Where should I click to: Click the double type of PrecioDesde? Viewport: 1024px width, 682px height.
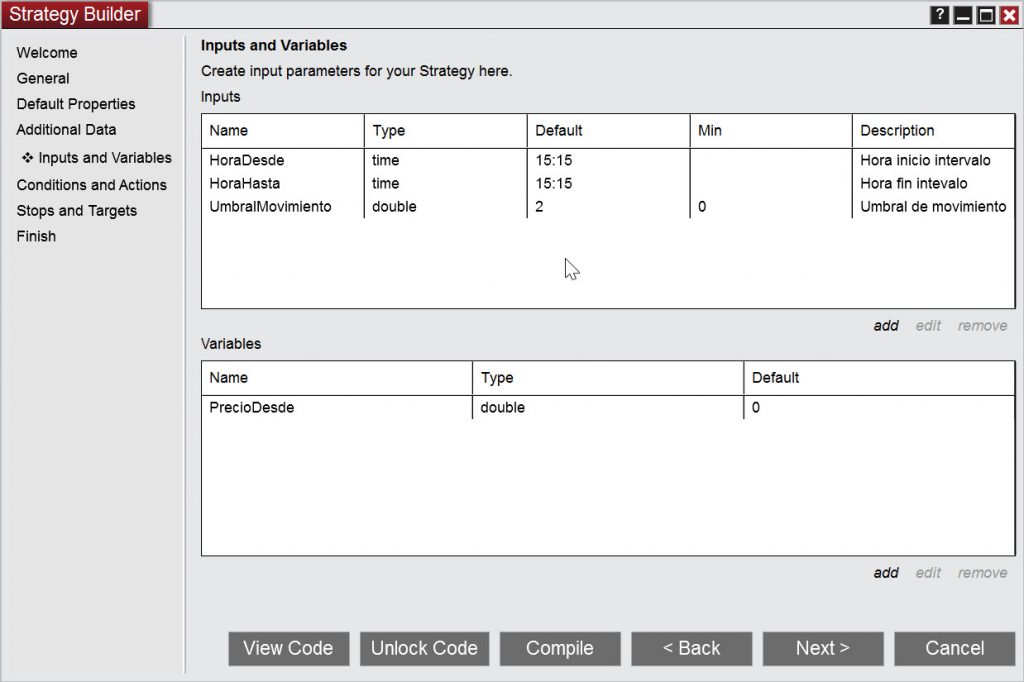pos(503,407)
